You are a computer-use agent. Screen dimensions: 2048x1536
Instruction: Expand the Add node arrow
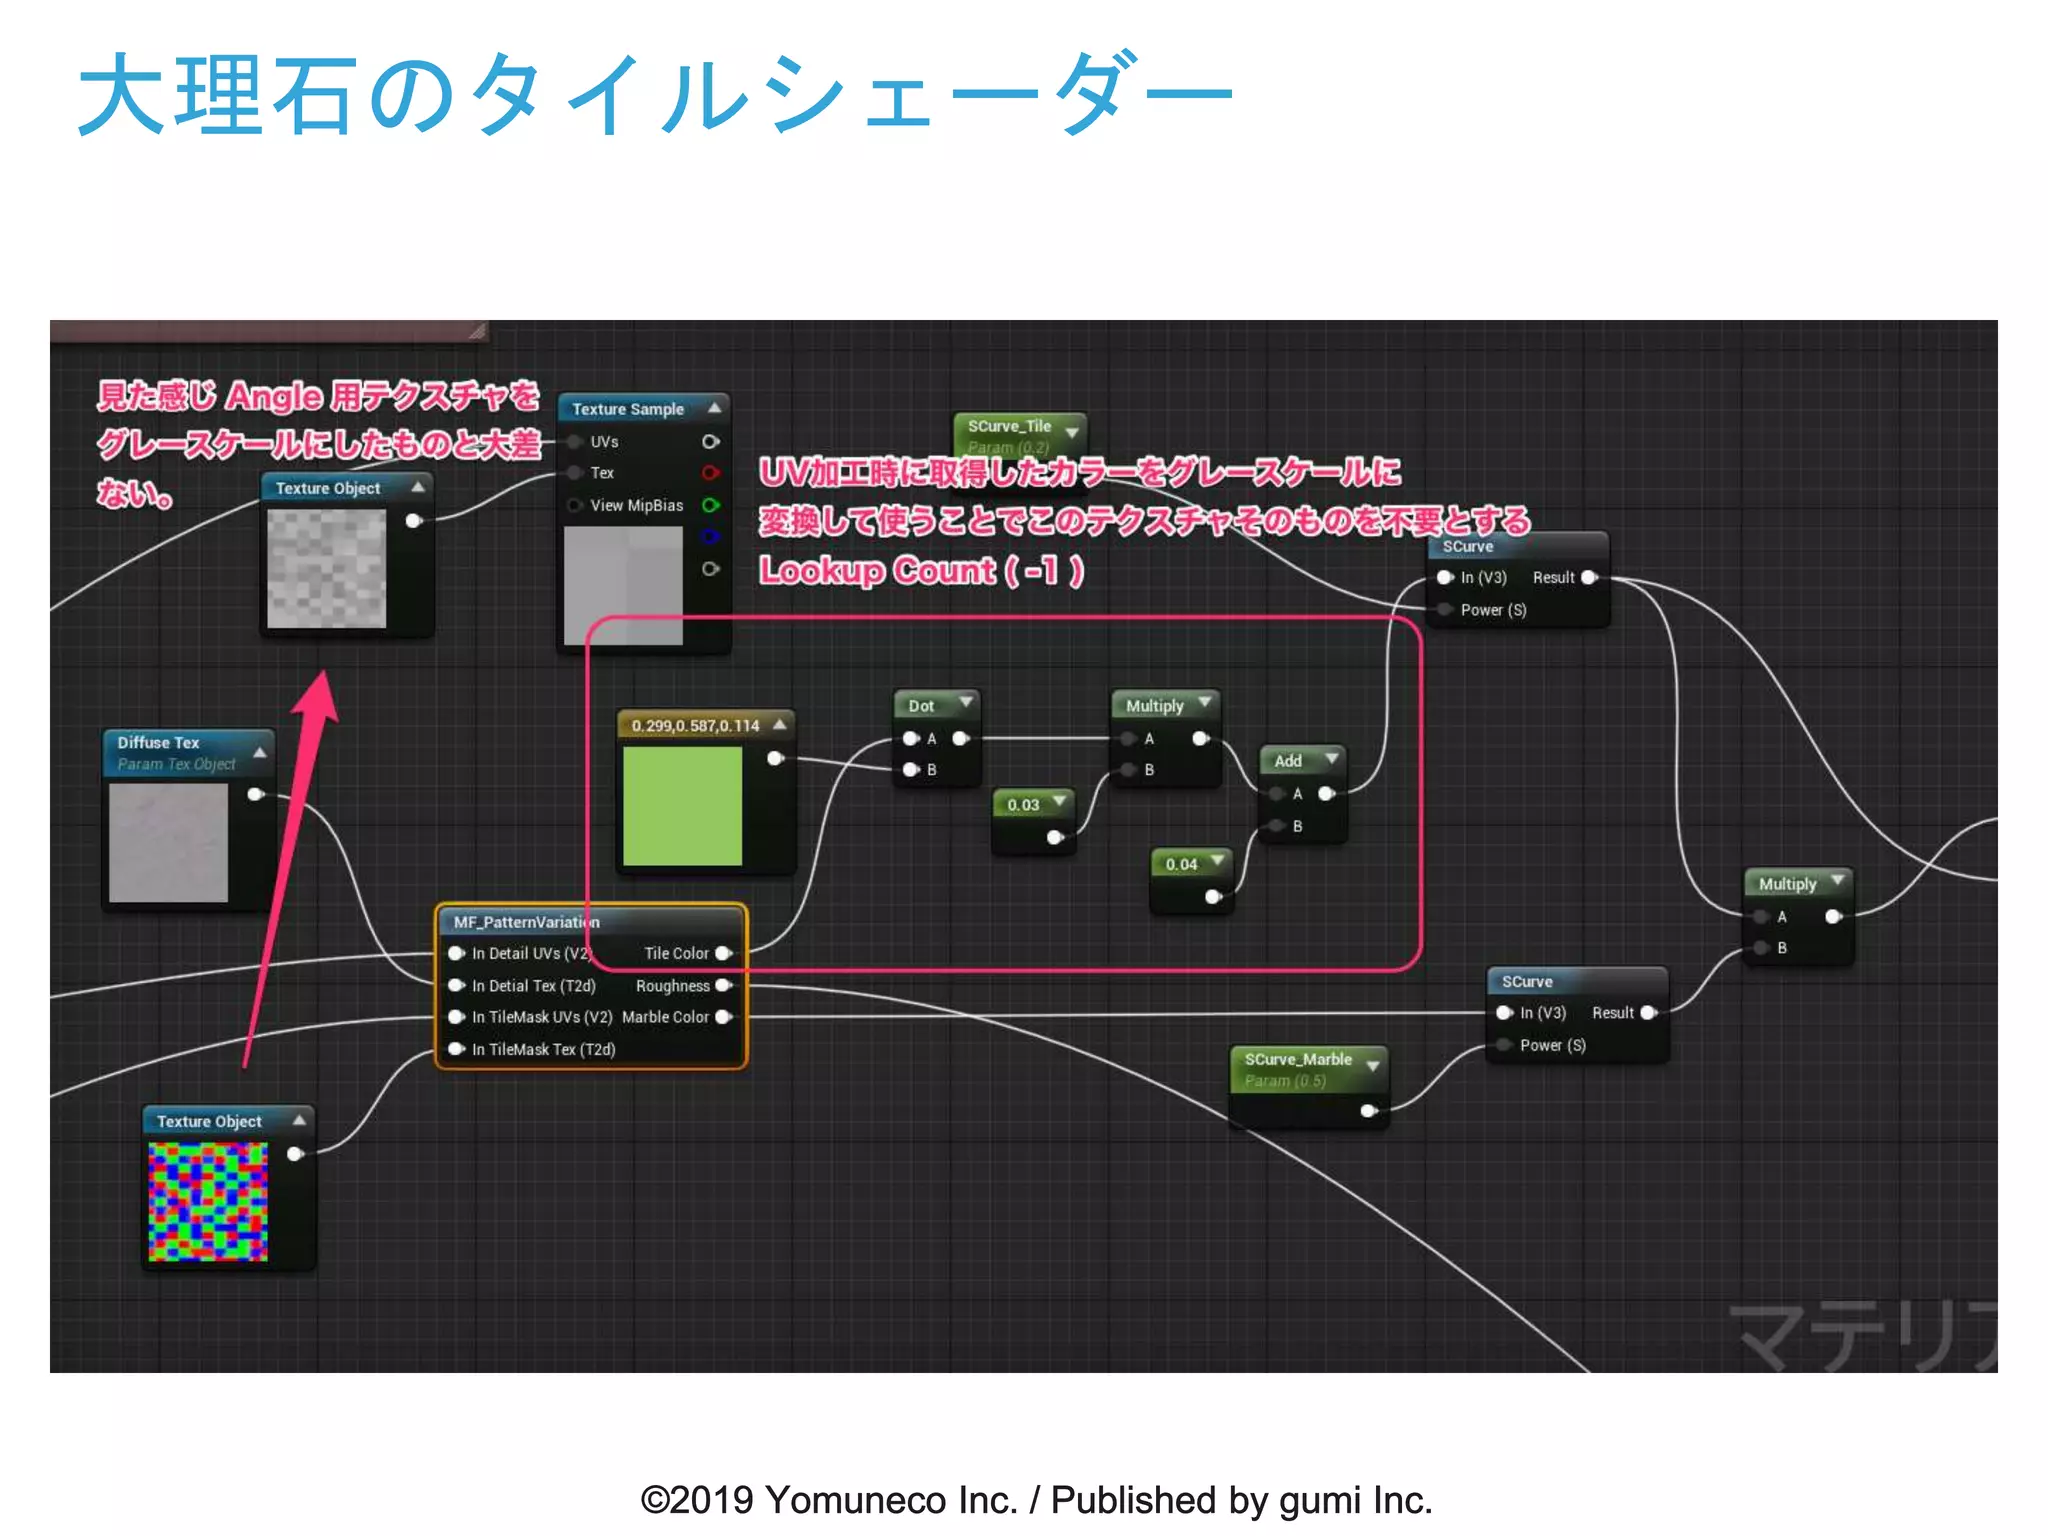[1332, 759]
